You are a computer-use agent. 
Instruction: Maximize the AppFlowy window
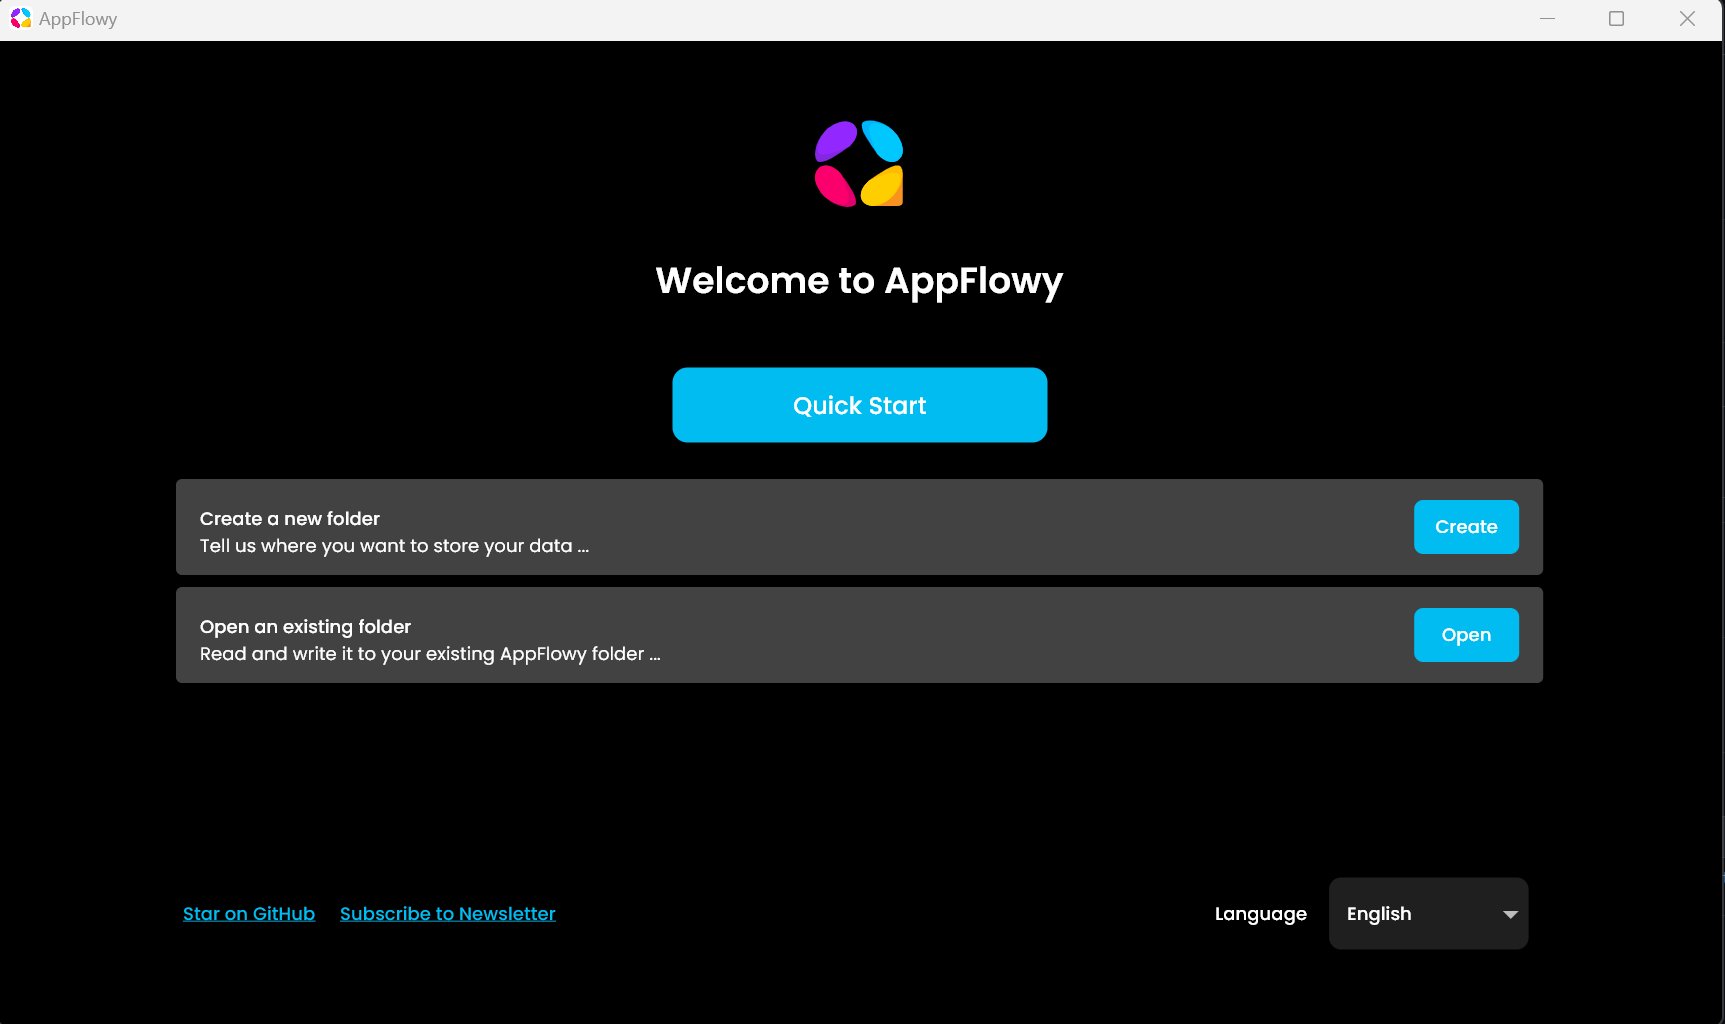tap(1616, 19)
